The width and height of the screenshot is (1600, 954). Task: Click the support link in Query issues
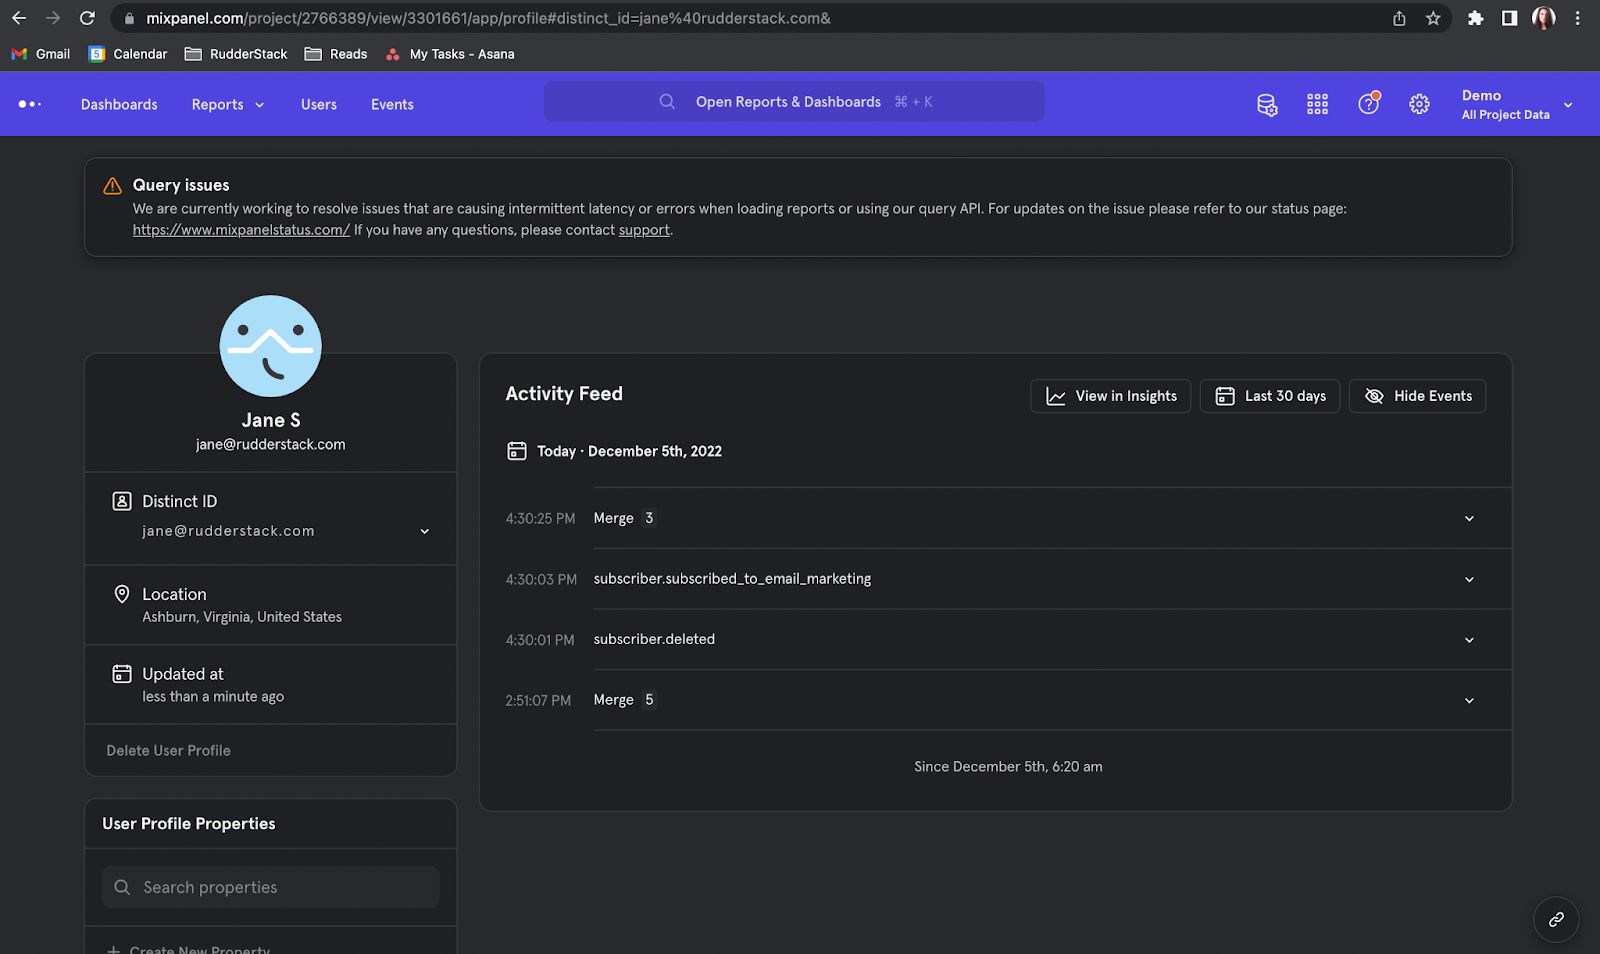coord(644,230)
